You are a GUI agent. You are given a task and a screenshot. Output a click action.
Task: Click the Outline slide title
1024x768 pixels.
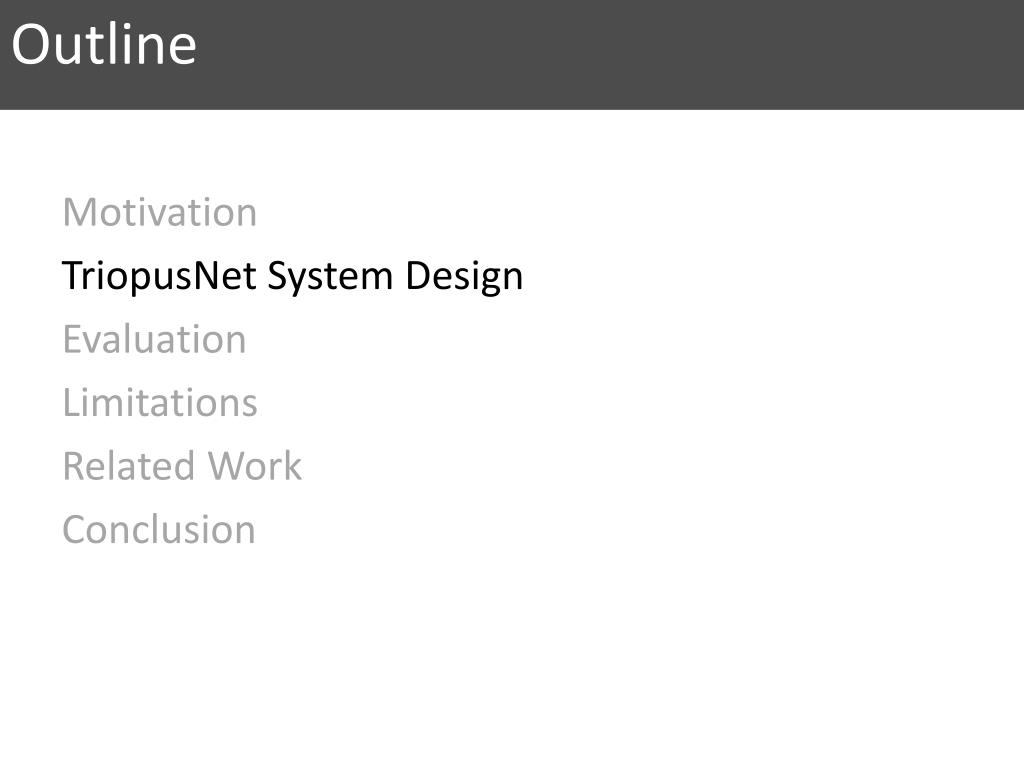click(104, 44)
